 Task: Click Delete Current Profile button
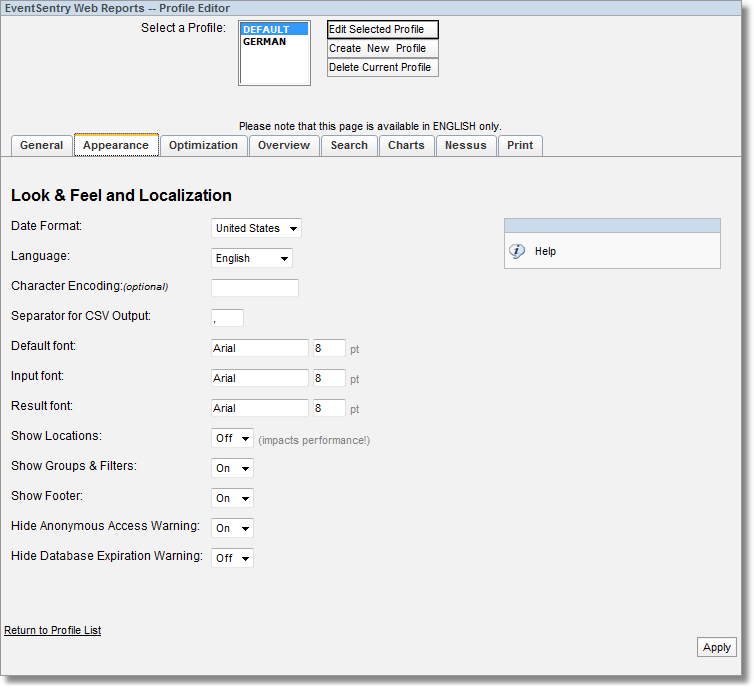pyautogui.click(x=383, y=67)
